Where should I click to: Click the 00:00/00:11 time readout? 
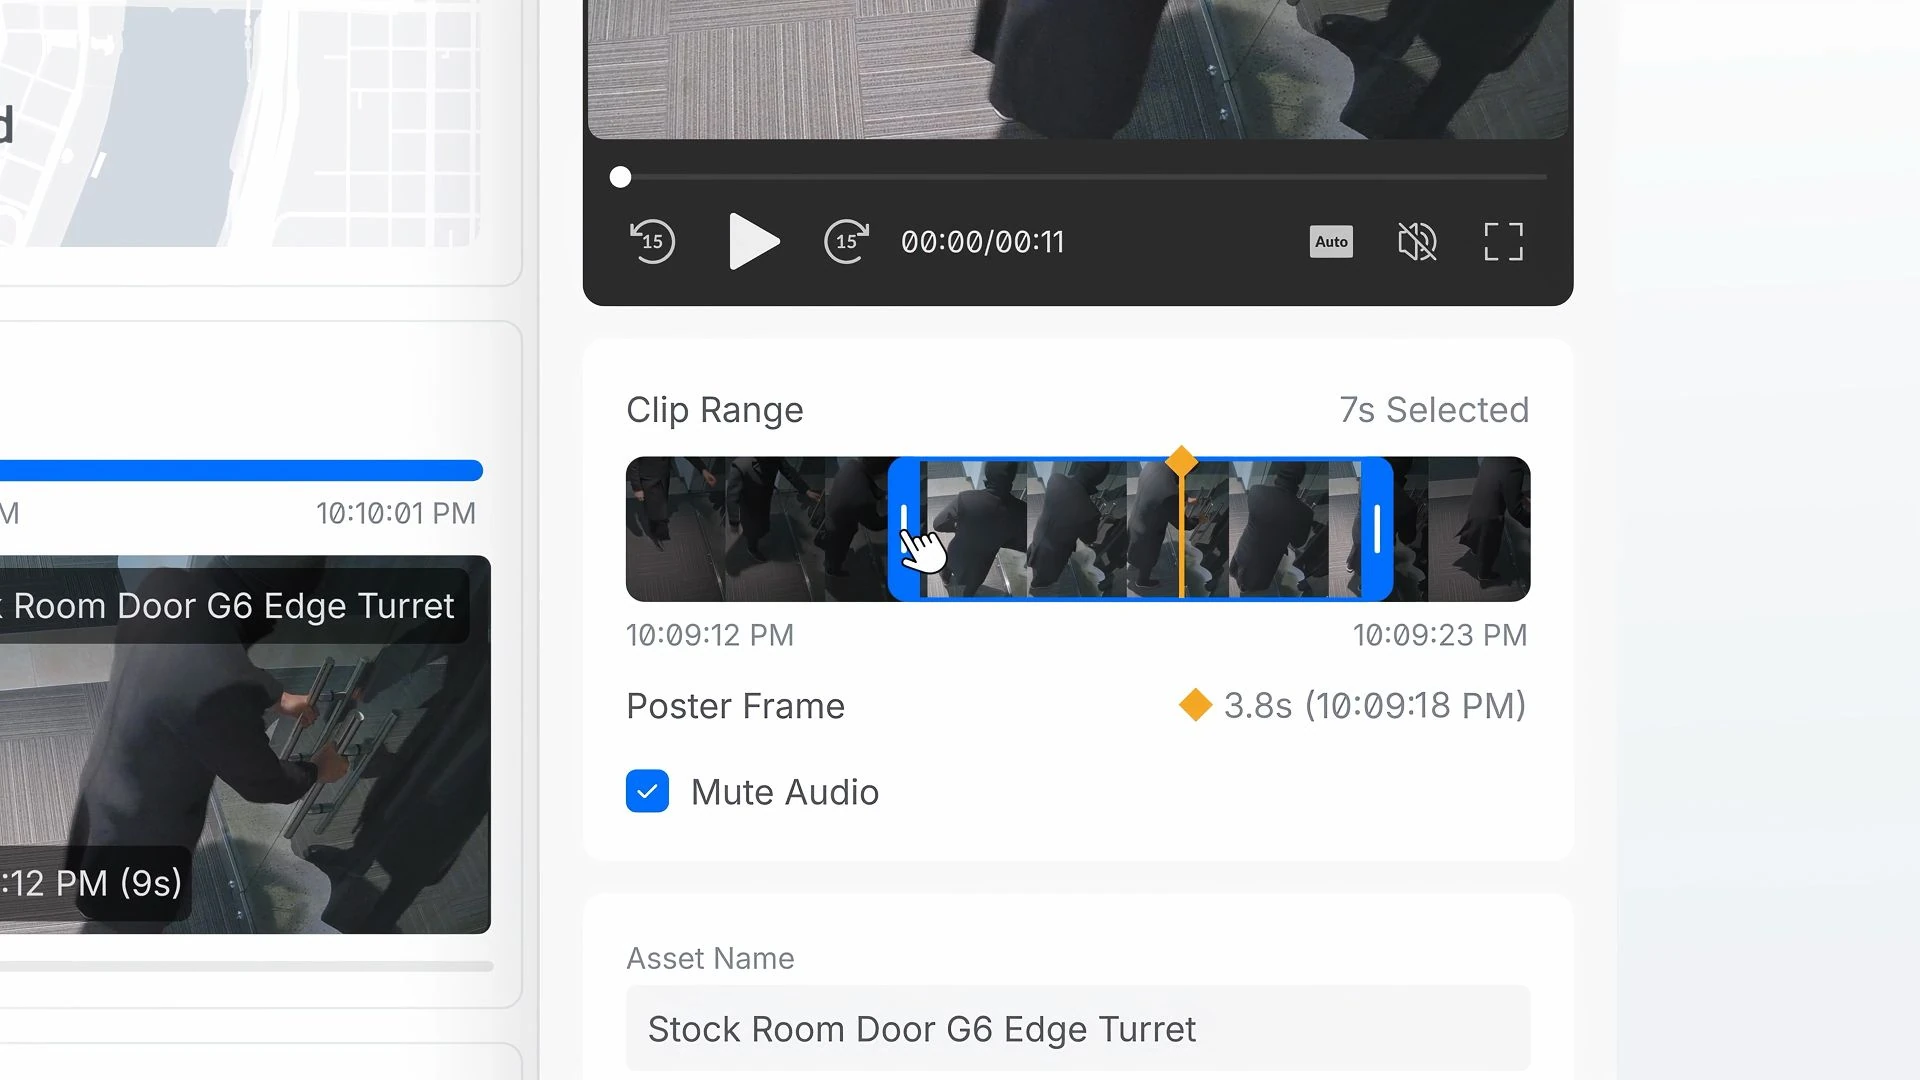coord(983,242)
